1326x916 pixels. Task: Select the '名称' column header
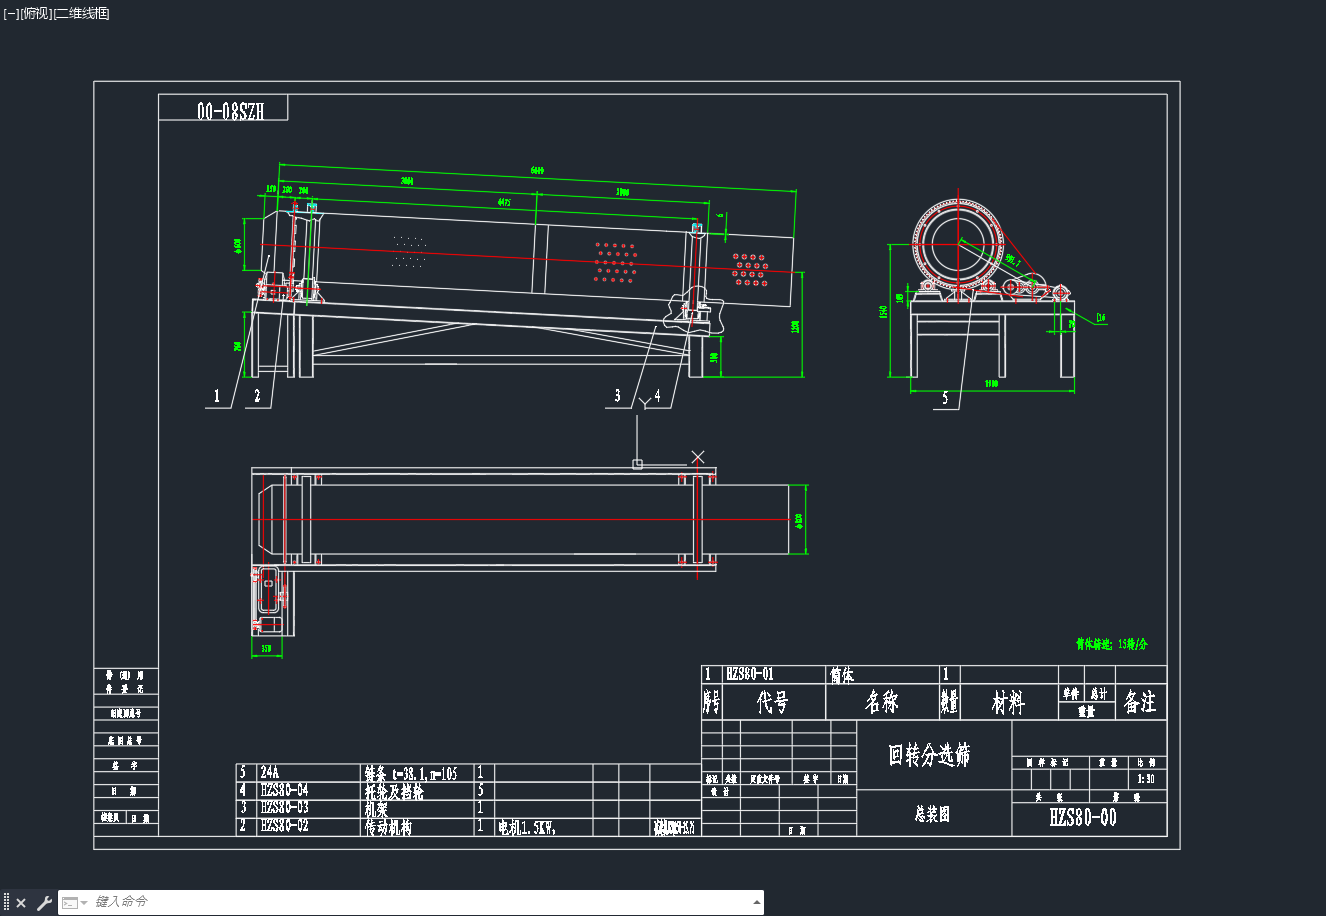882,703
